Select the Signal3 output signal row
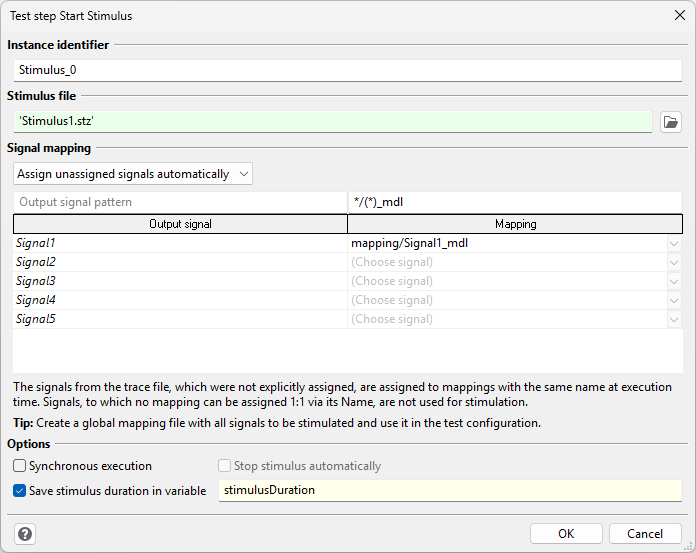 point(180,281)
